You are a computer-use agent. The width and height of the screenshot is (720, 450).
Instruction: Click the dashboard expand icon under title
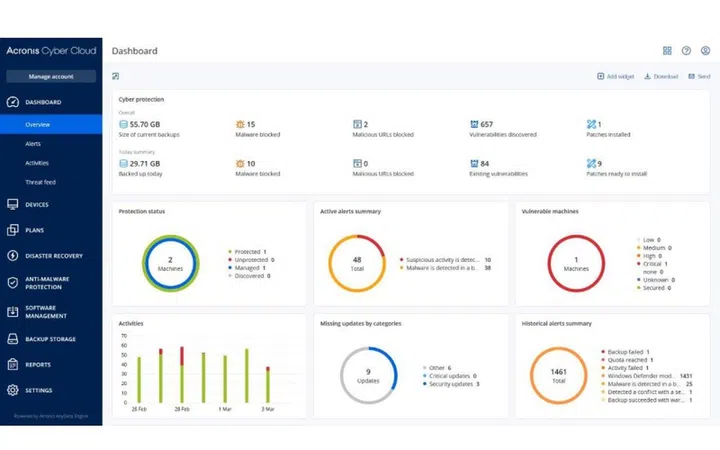click(x=116, y=76)
